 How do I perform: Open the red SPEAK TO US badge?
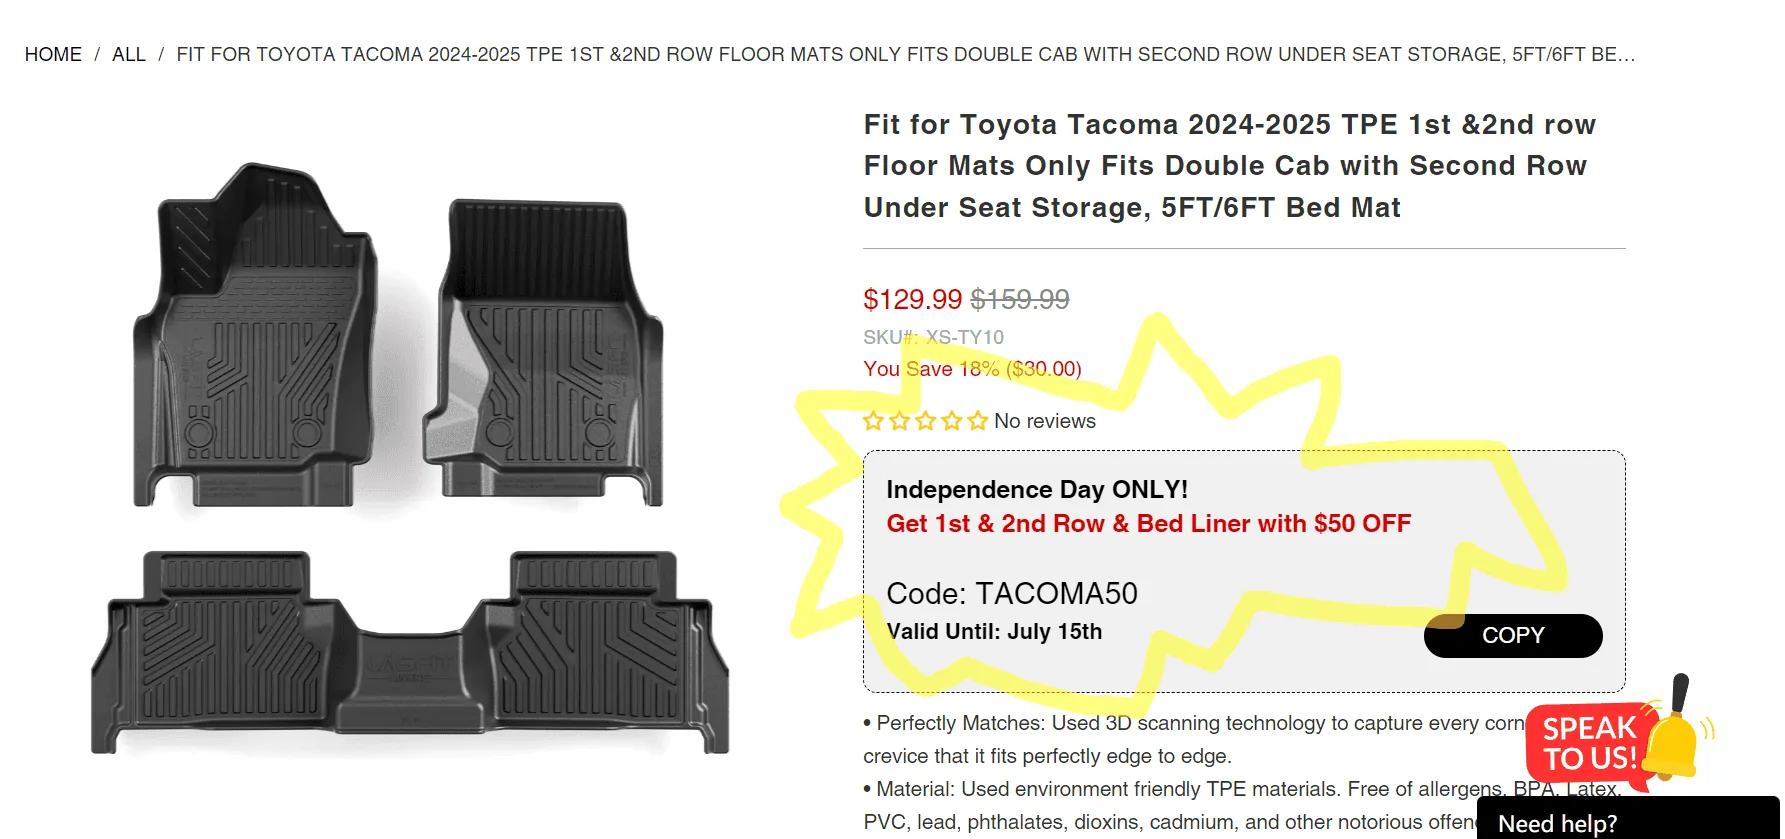point(1588,743)
